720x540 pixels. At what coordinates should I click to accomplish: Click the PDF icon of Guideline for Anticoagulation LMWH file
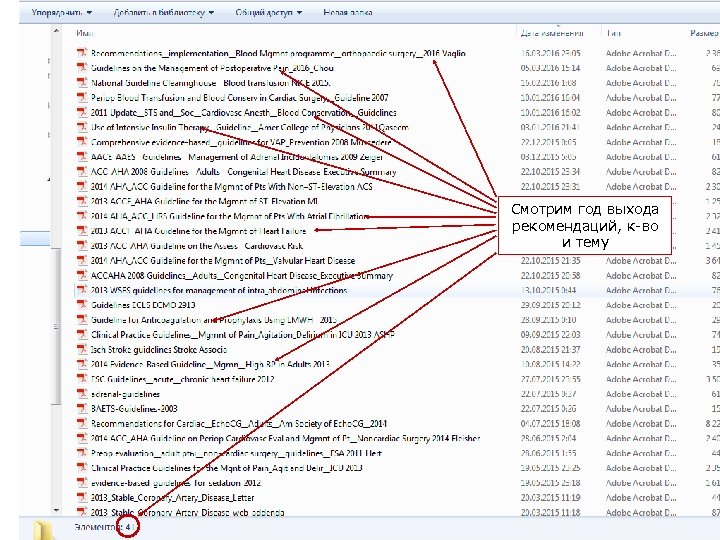82,320
